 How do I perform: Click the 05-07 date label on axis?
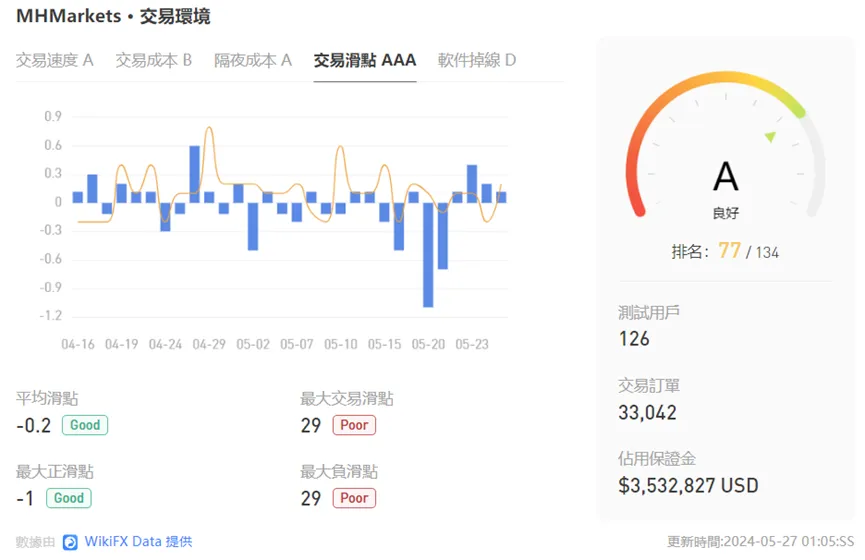[x=297, y=344]
